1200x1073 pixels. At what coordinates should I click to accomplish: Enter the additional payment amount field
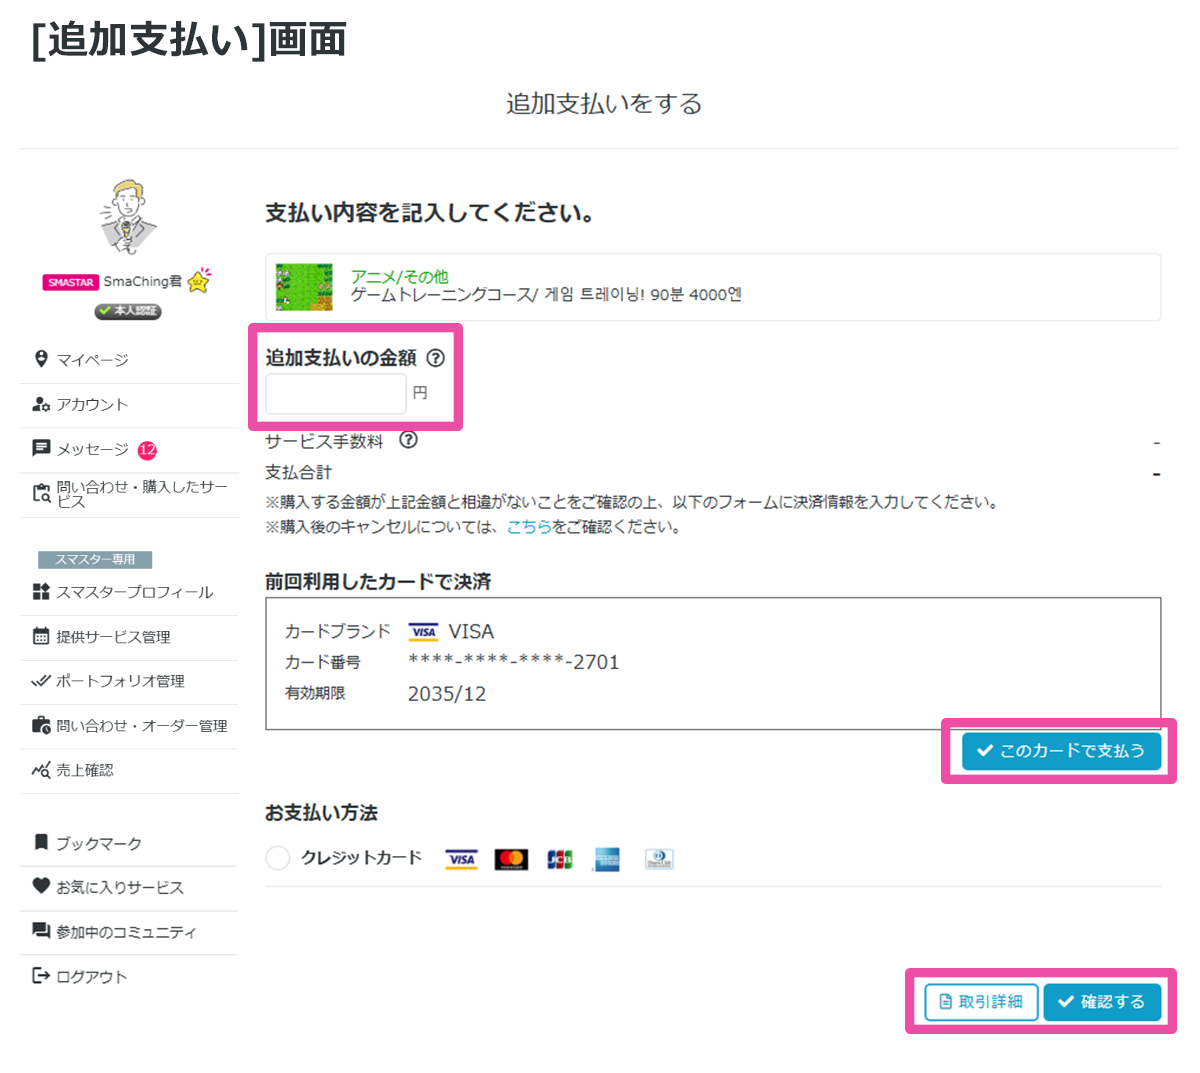coord(335,394)
